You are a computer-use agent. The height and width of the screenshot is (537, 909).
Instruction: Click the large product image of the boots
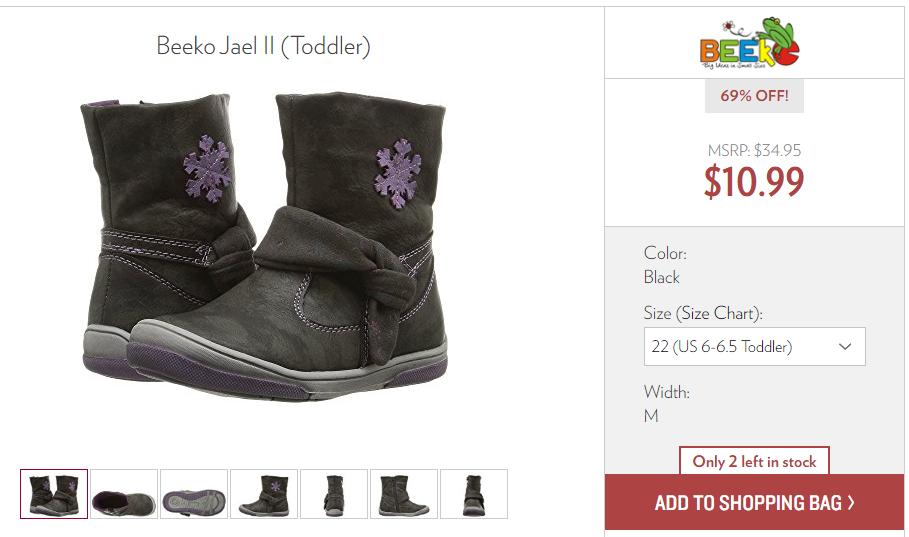click(x=264, y=246)
